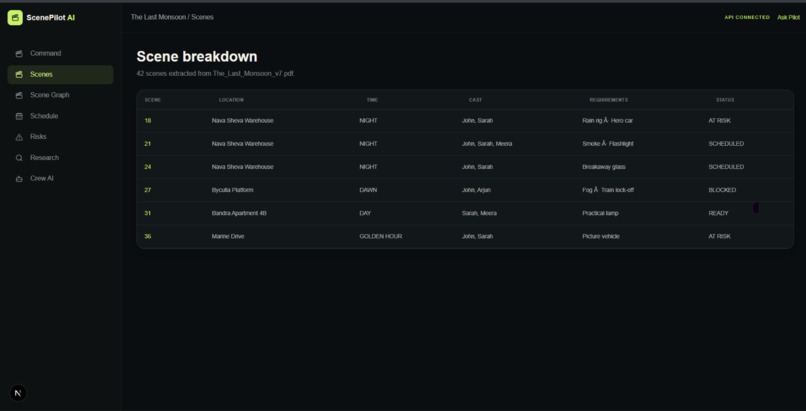Click the Rain rig Hero car requirement
This screenshot has width=806, height=411.
(x=608, y=121)
